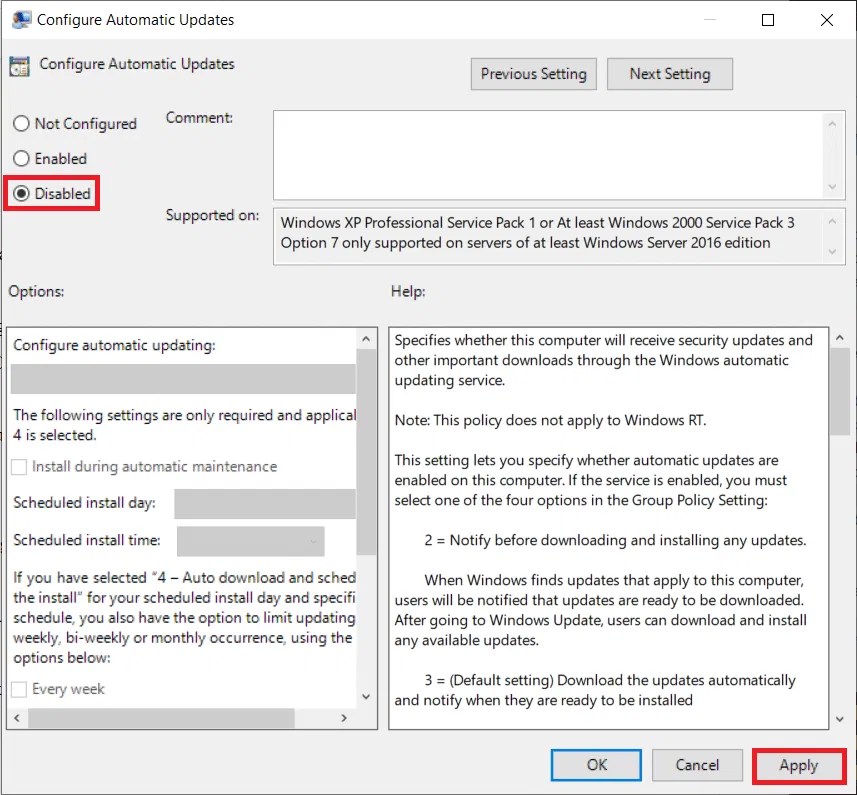
Task: Click the Next Setting button
Action: point(669,73)
